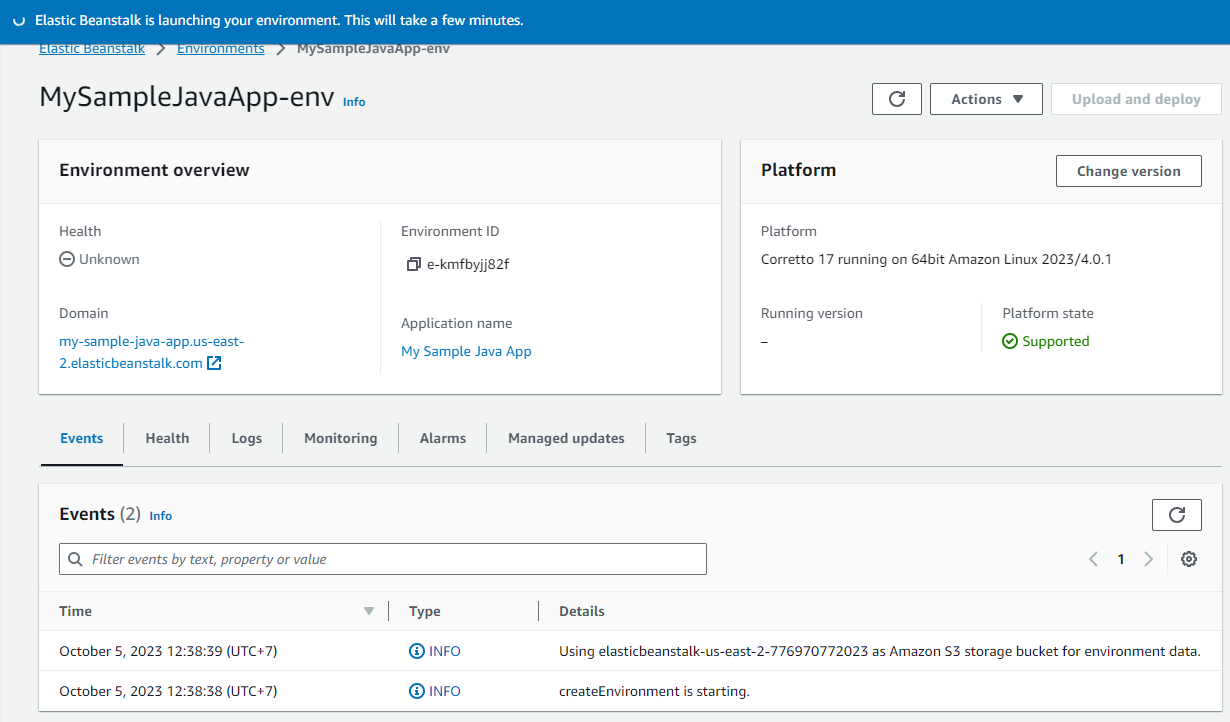This screenshot has height=722, width=1230.
Task: Refresh the Events list
Action: pyautogui.click(x=1177, y=514)
